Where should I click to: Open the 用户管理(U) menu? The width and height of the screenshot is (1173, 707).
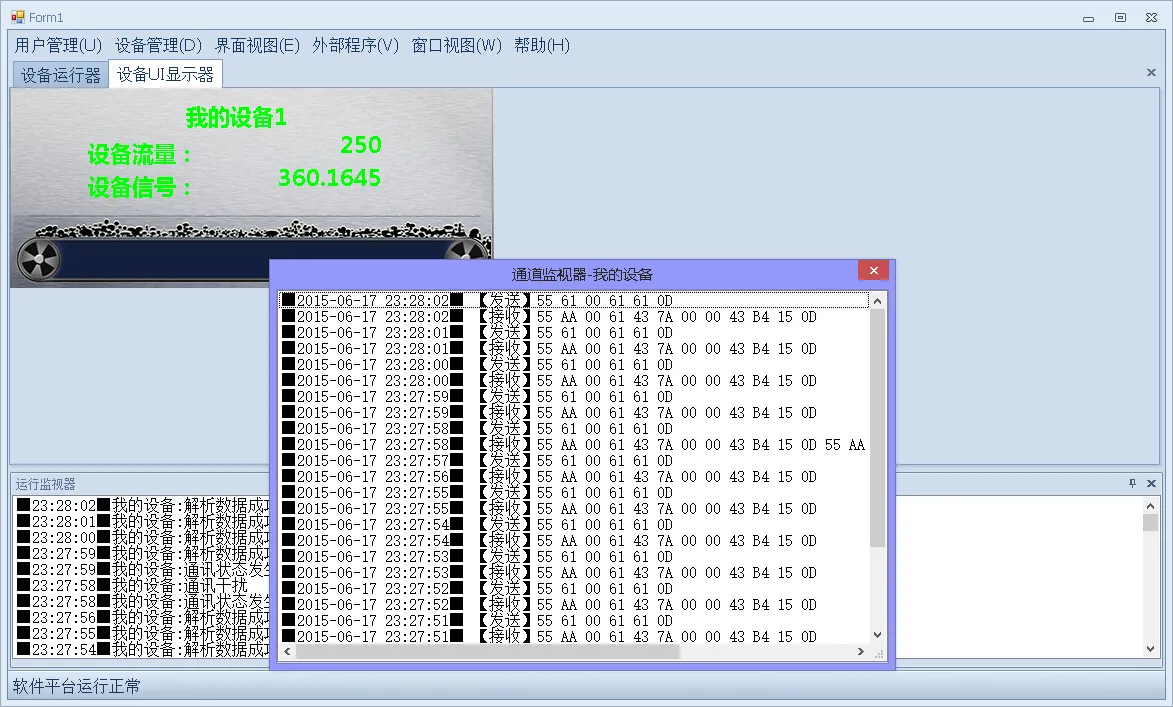[x=58, y=45]
